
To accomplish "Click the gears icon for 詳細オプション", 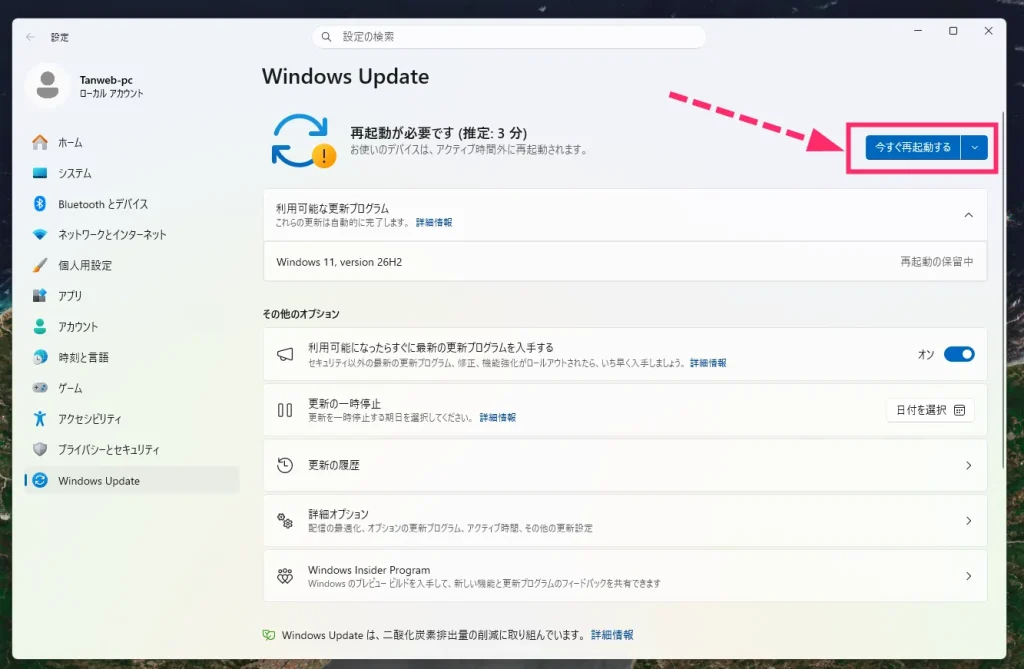I will (285, 521).
